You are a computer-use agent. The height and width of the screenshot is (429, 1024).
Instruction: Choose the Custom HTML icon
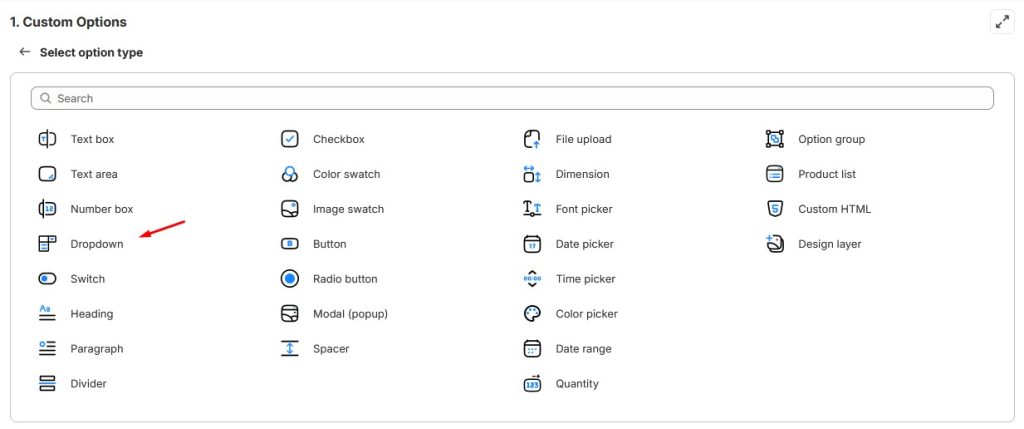click(774, 209)
